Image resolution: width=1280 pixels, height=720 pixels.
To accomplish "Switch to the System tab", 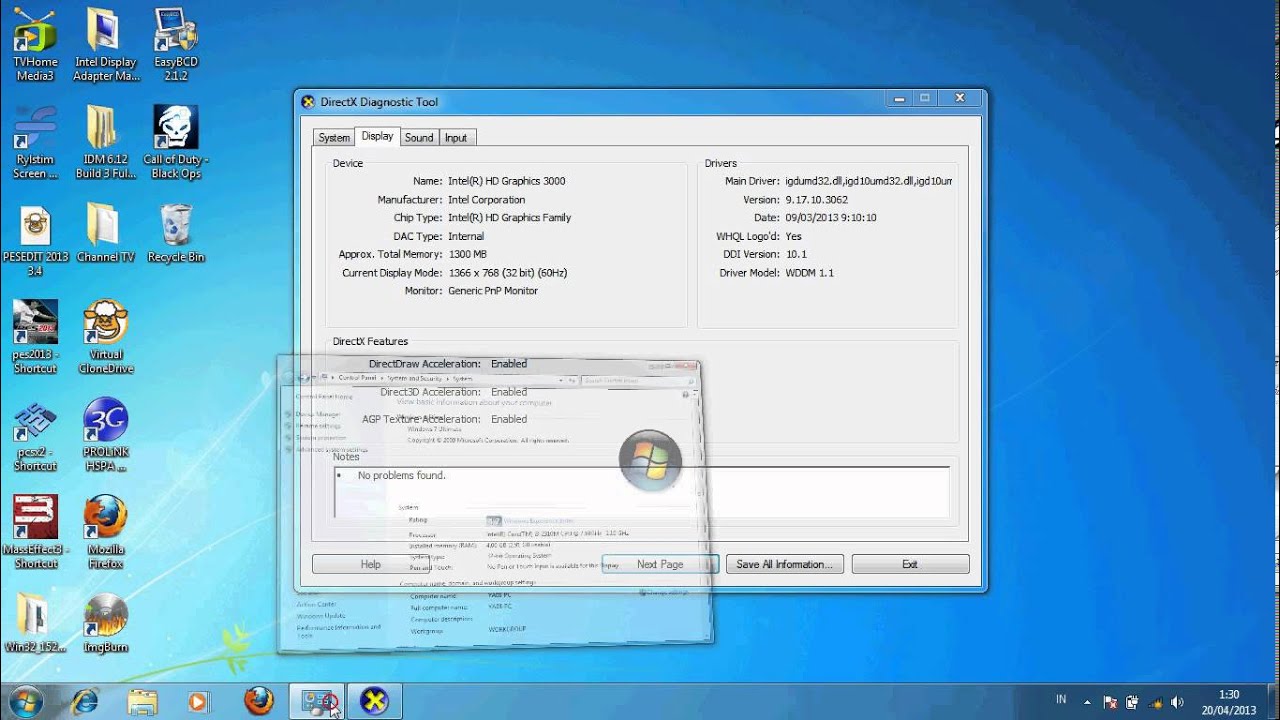I will 333,137.
